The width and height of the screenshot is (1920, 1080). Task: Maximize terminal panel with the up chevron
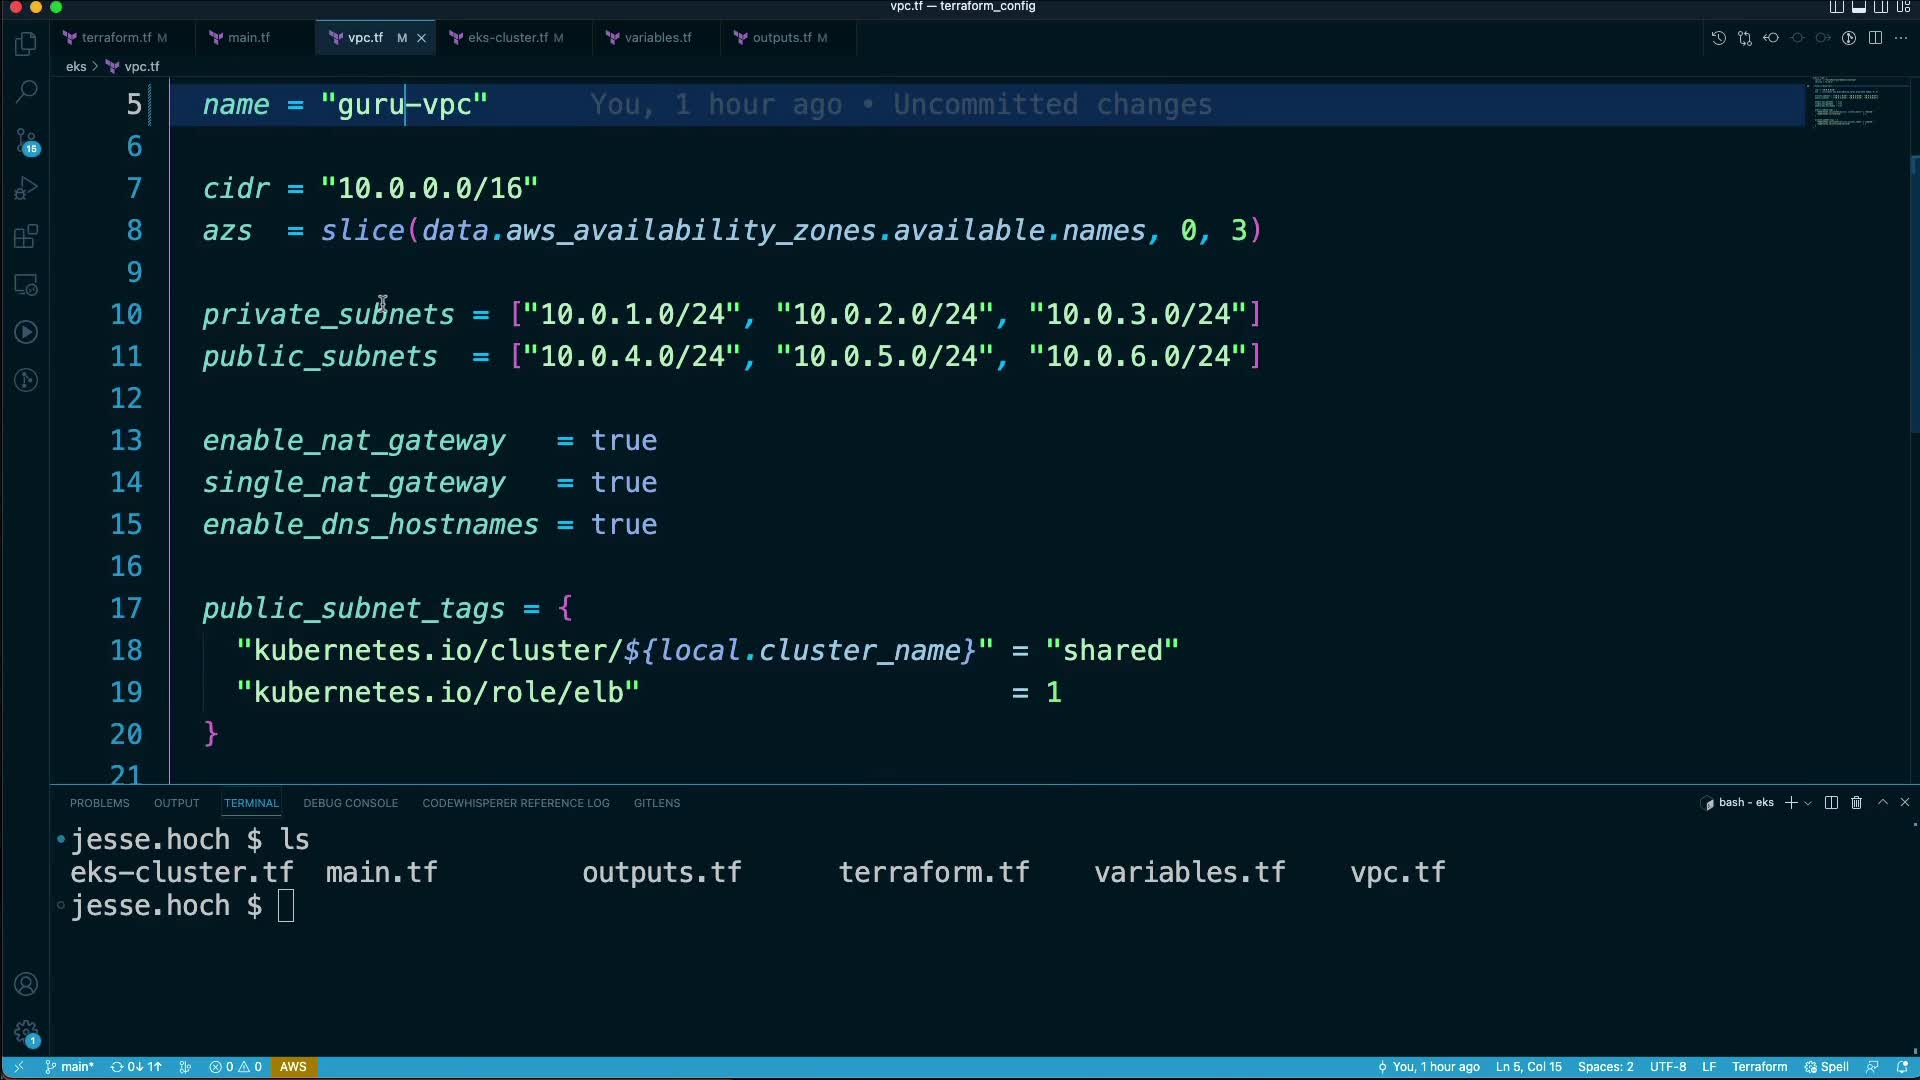(1883, 803)
